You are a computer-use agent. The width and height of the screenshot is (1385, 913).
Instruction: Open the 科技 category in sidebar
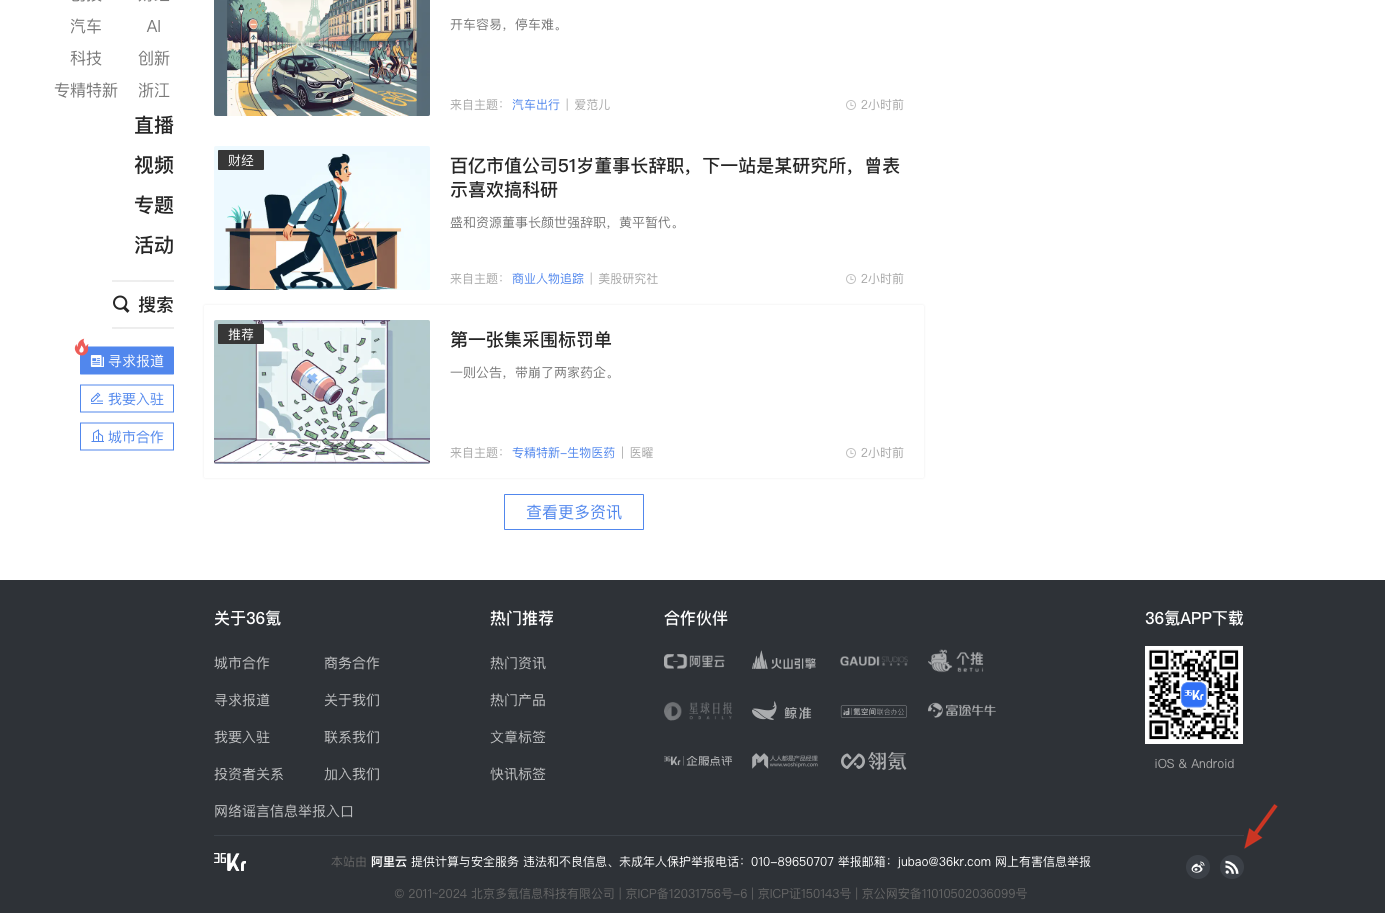(86, 58)
